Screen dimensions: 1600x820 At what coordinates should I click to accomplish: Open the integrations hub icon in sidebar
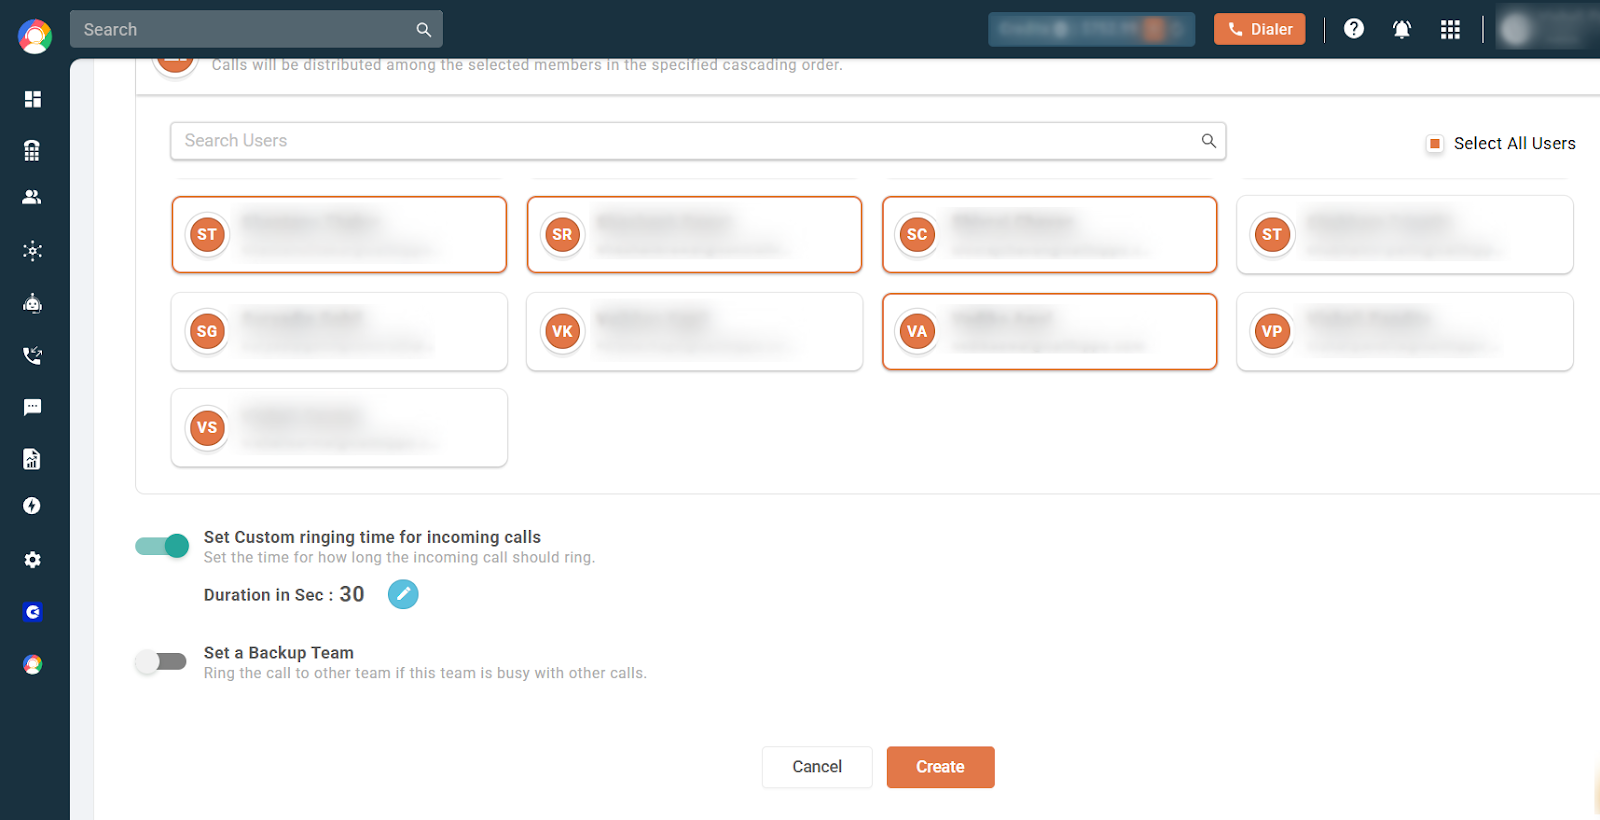click(33, 250)
